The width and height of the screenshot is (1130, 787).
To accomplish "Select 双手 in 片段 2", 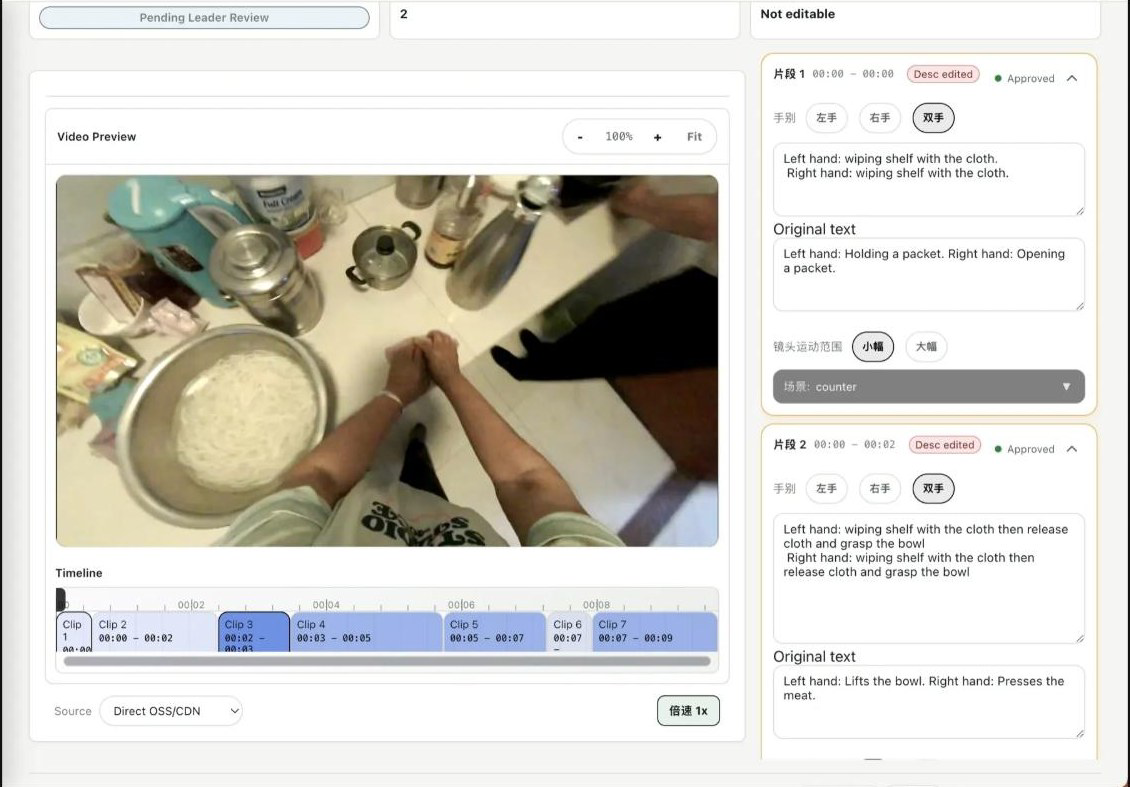I will (x=933, y=488).
